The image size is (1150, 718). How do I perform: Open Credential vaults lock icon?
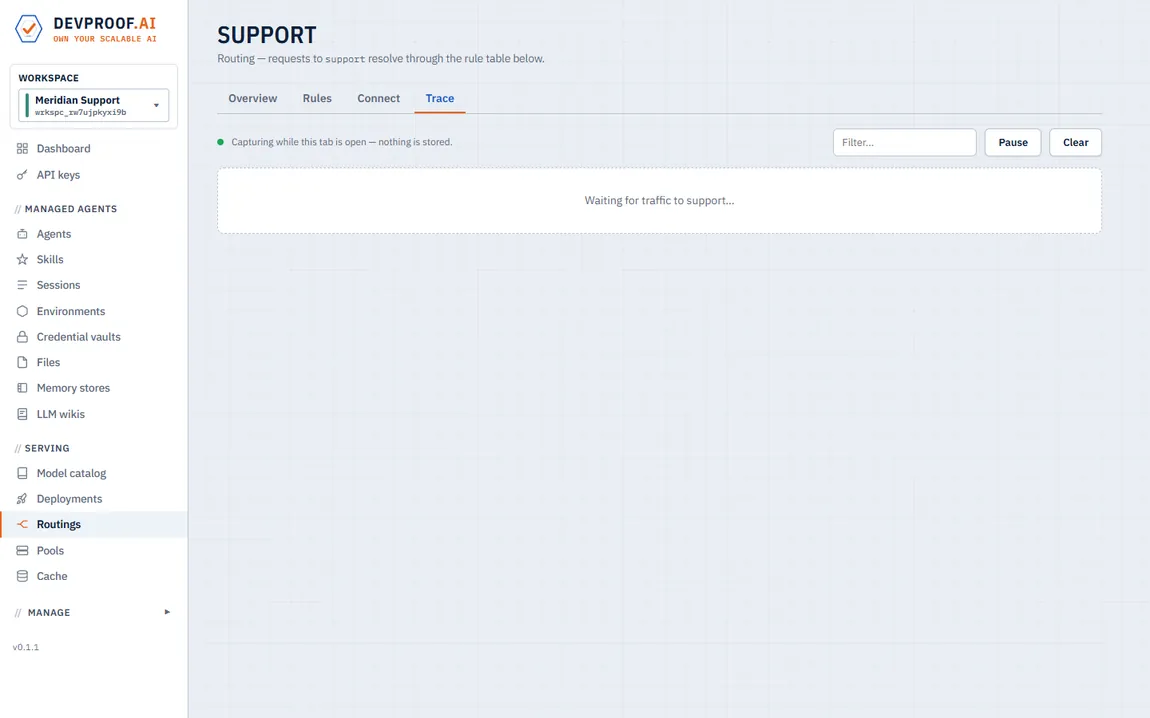coord(22,337)
